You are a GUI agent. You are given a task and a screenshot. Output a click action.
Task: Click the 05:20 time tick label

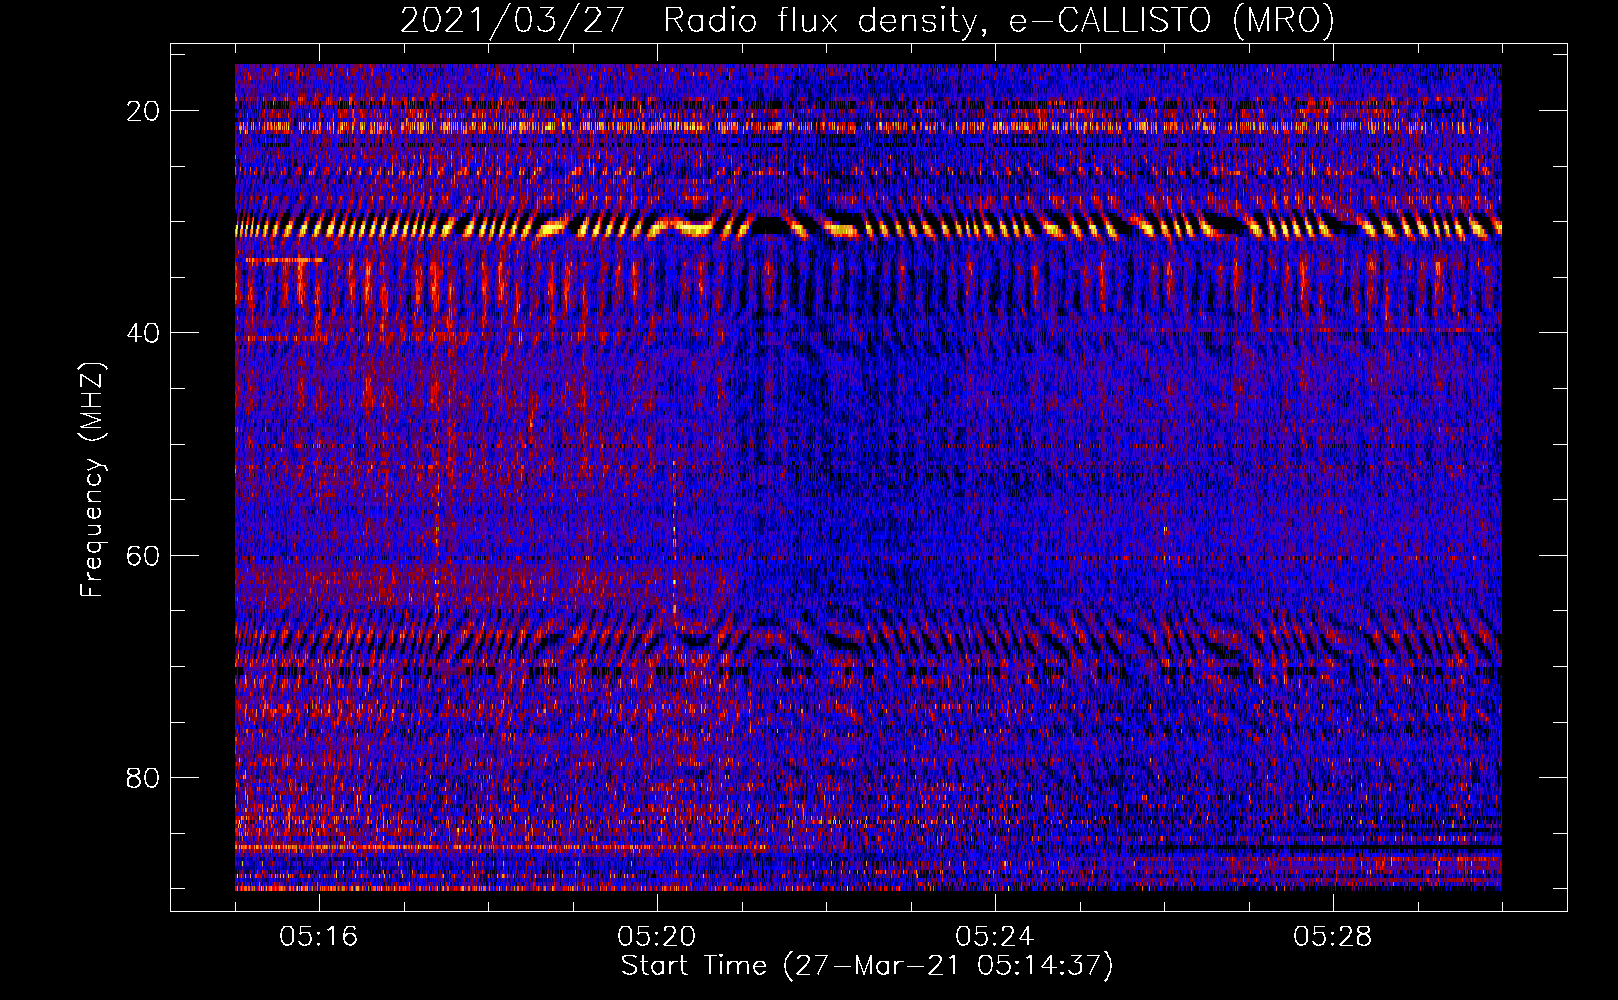pyautogui.click(x=657, y=937)
